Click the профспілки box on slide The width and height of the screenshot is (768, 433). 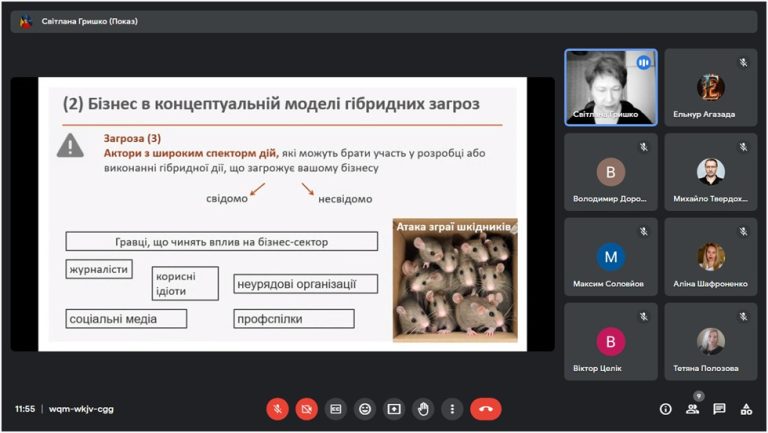294,319
